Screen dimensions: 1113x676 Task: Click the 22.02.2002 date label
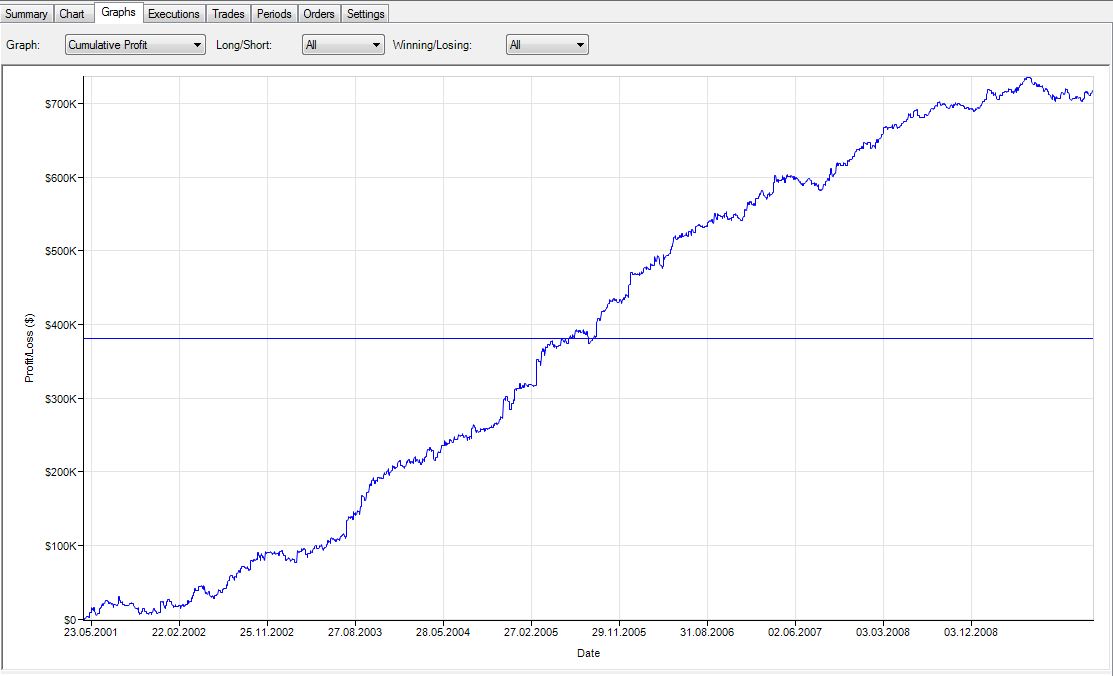point(179,632)
